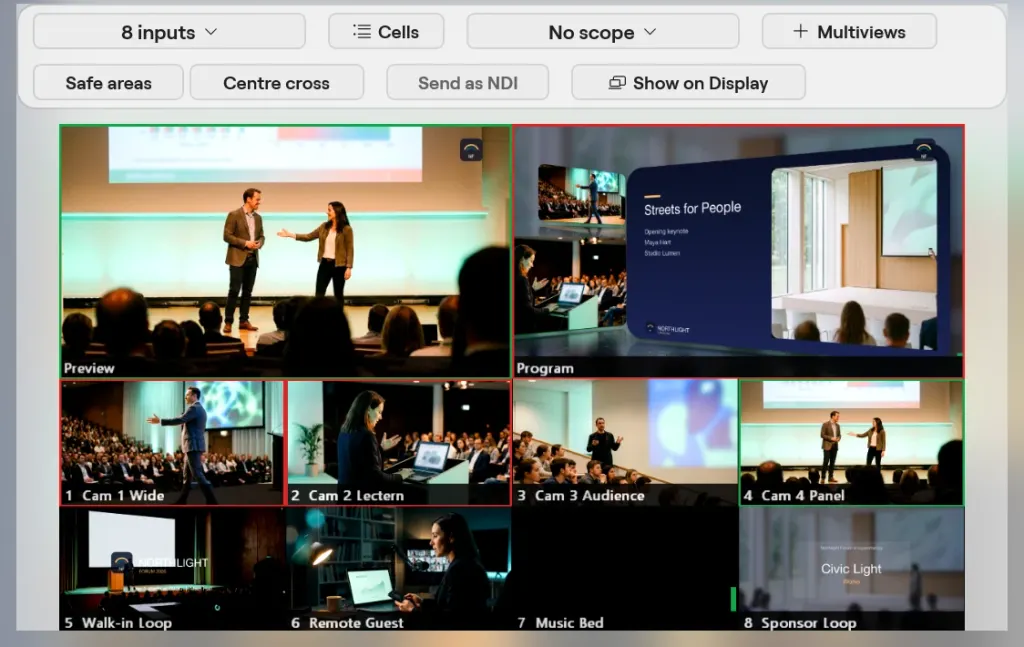Select the Cam 3 Audience input cell

[x=625, y=443]
